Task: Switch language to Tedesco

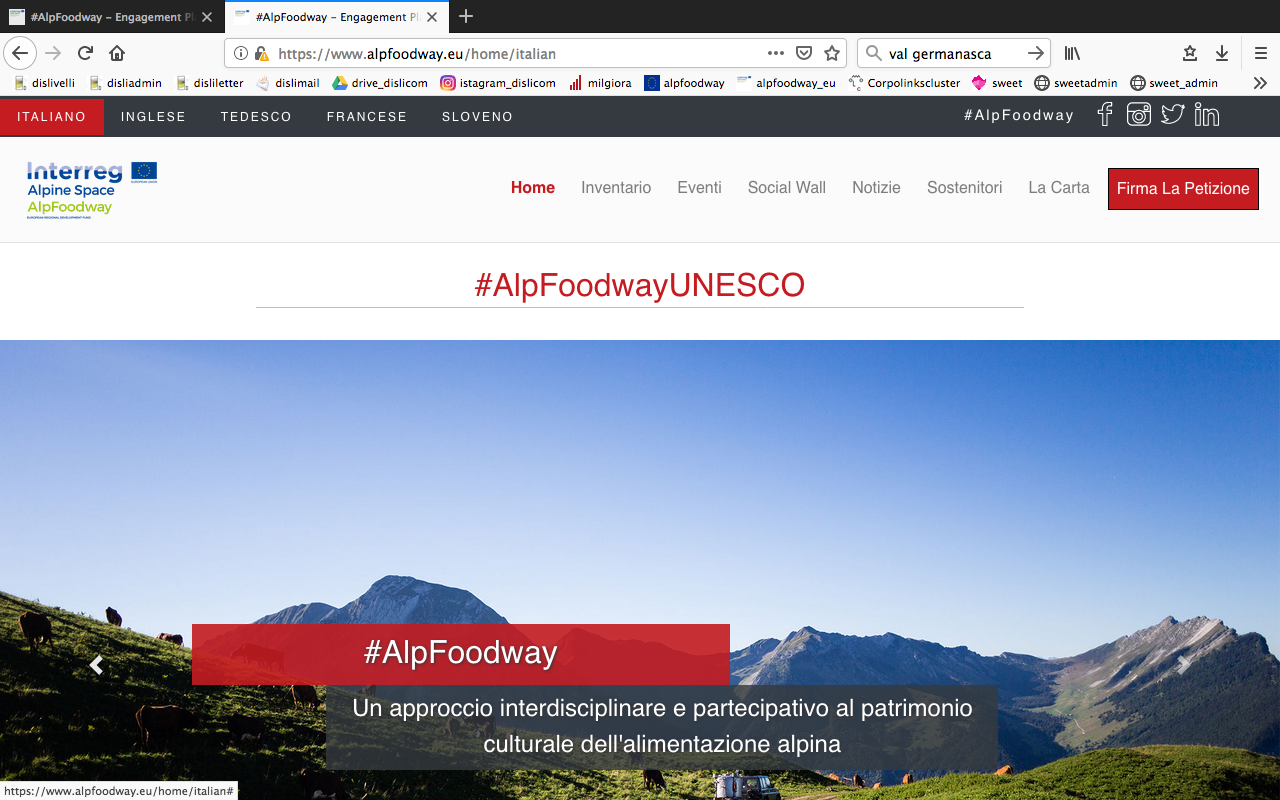Action: pyautogui.click(x=256, y=116)
